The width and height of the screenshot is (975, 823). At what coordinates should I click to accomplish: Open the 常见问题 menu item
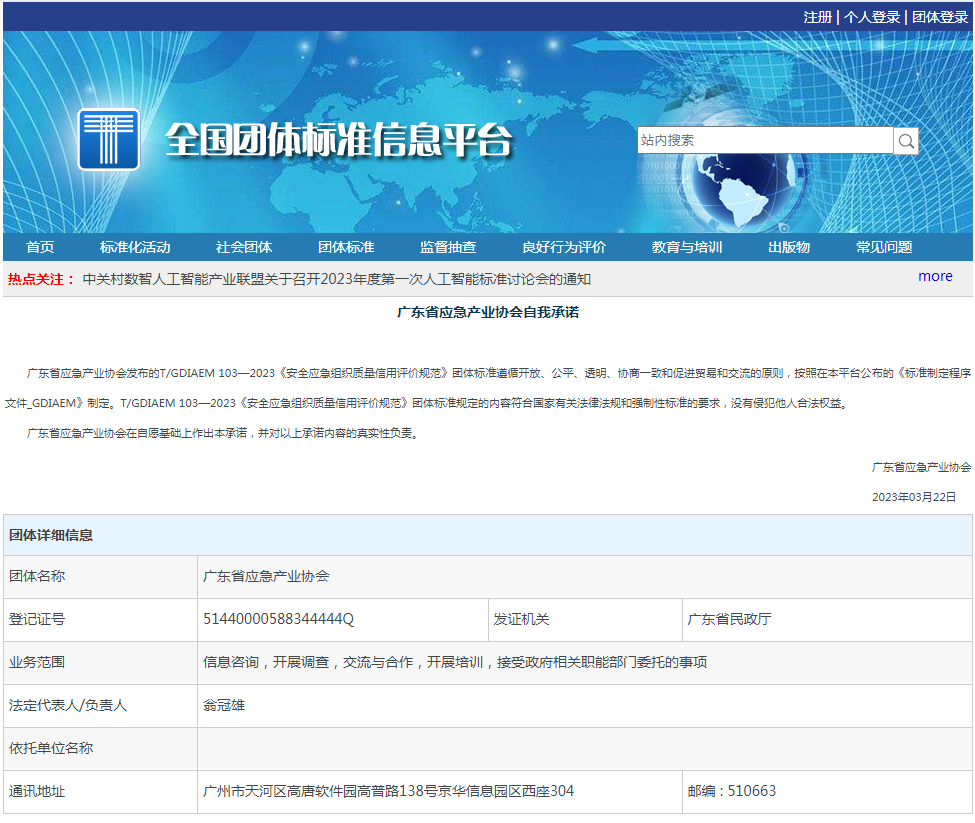click(884, 247)
